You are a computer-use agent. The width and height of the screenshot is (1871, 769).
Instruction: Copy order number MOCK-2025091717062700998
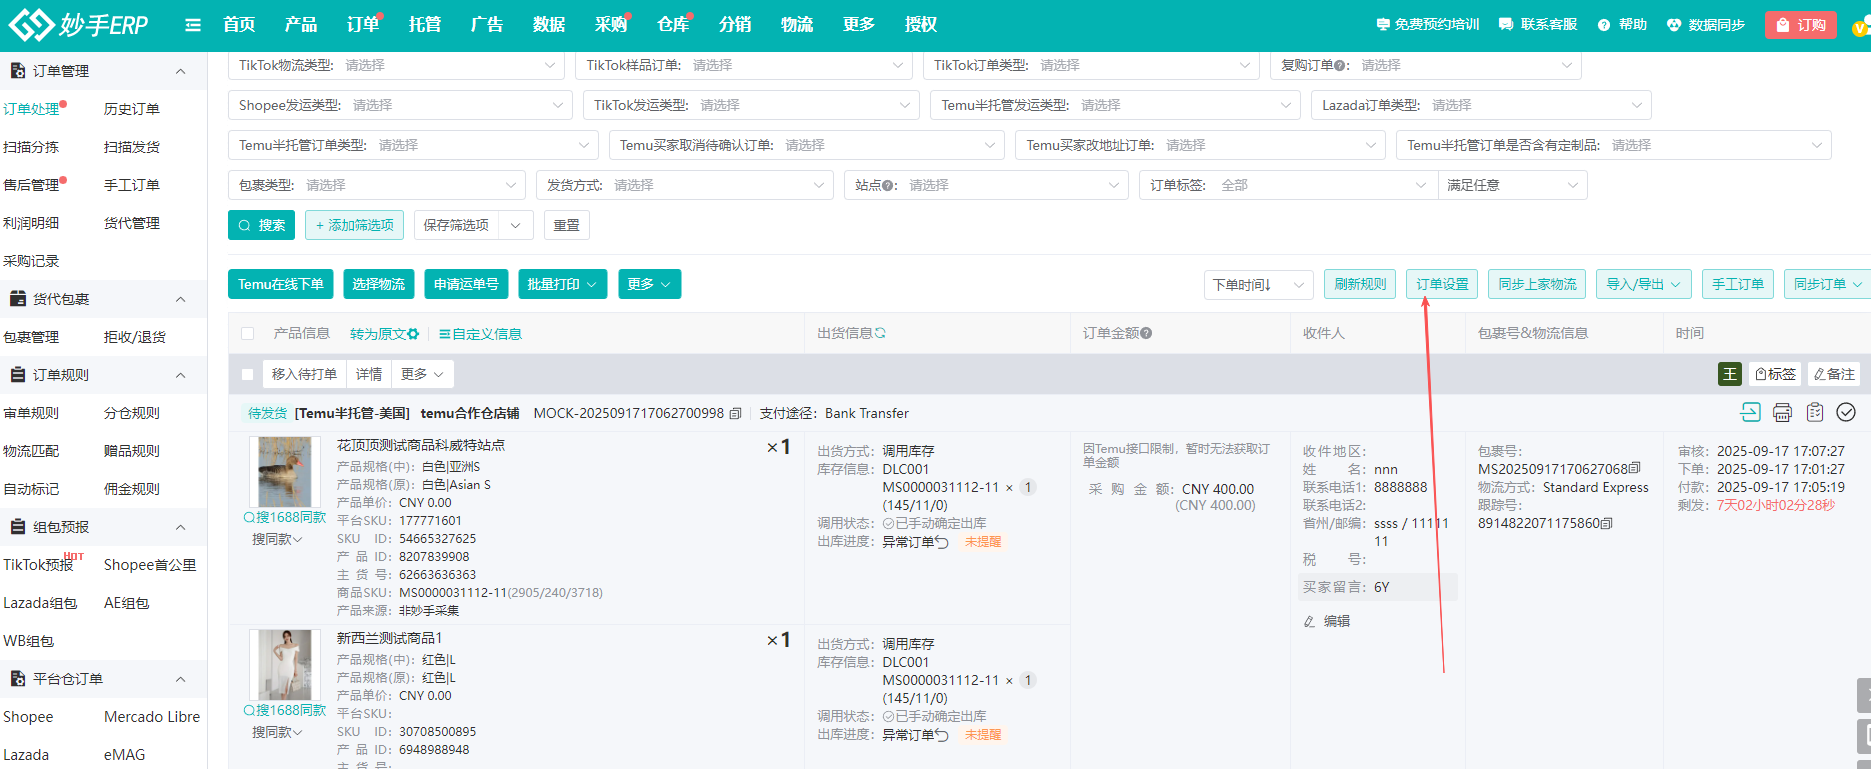click(x=735, y=413)
